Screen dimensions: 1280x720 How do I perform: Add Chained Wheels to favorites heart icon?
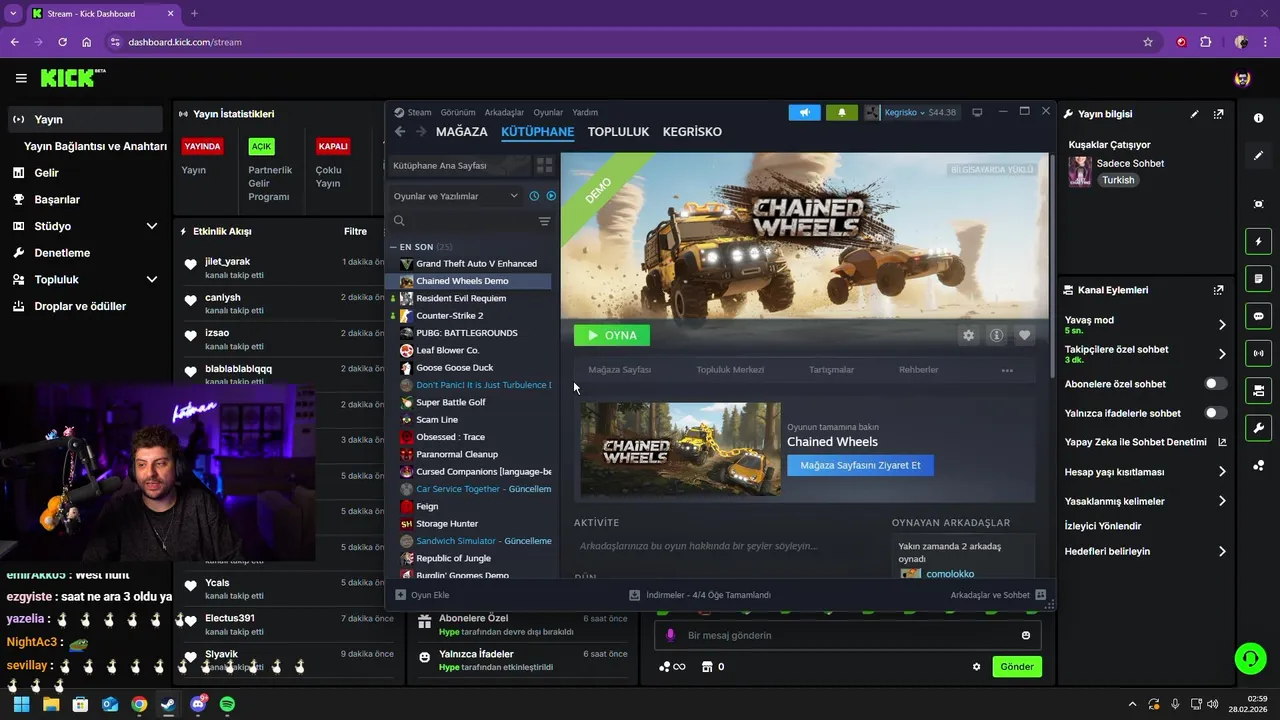click(x=1024, y=336)
